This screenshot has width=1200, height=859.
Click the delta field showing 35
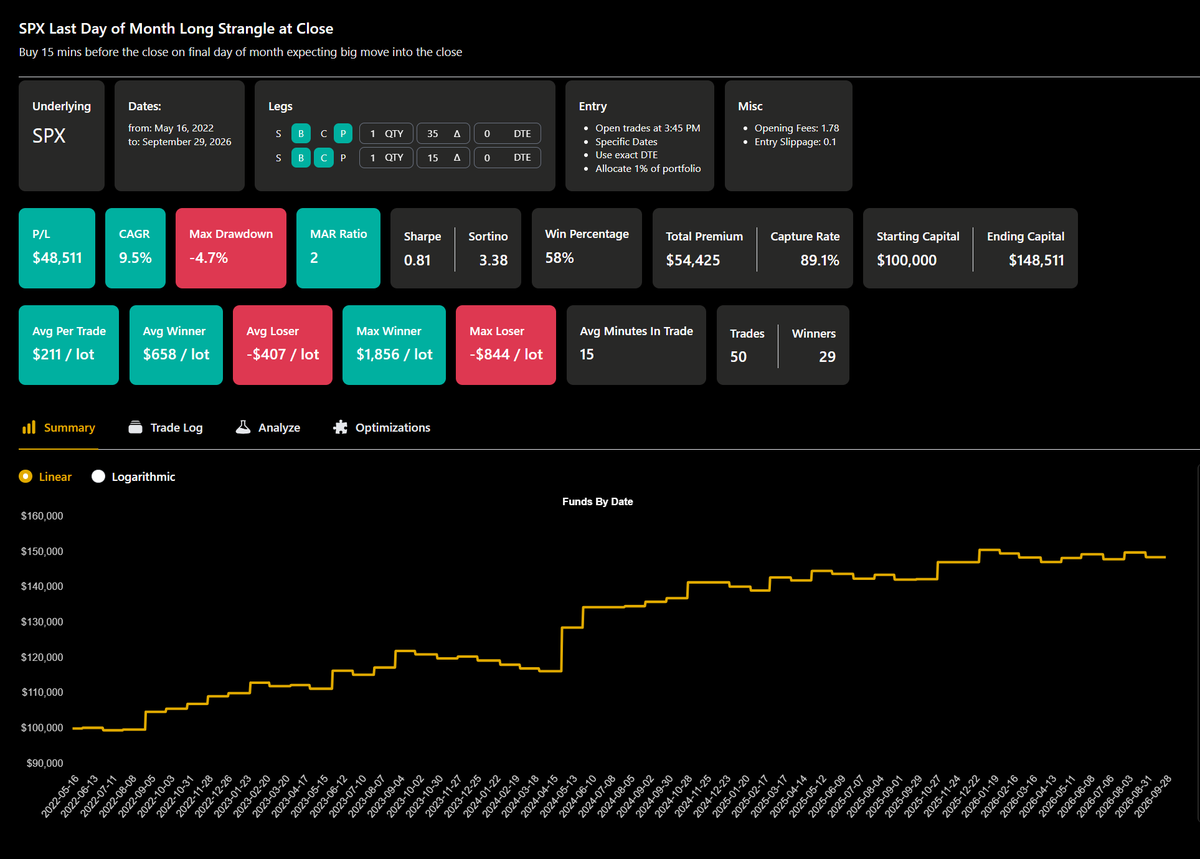pyautogui.click(x=442, y=133)
